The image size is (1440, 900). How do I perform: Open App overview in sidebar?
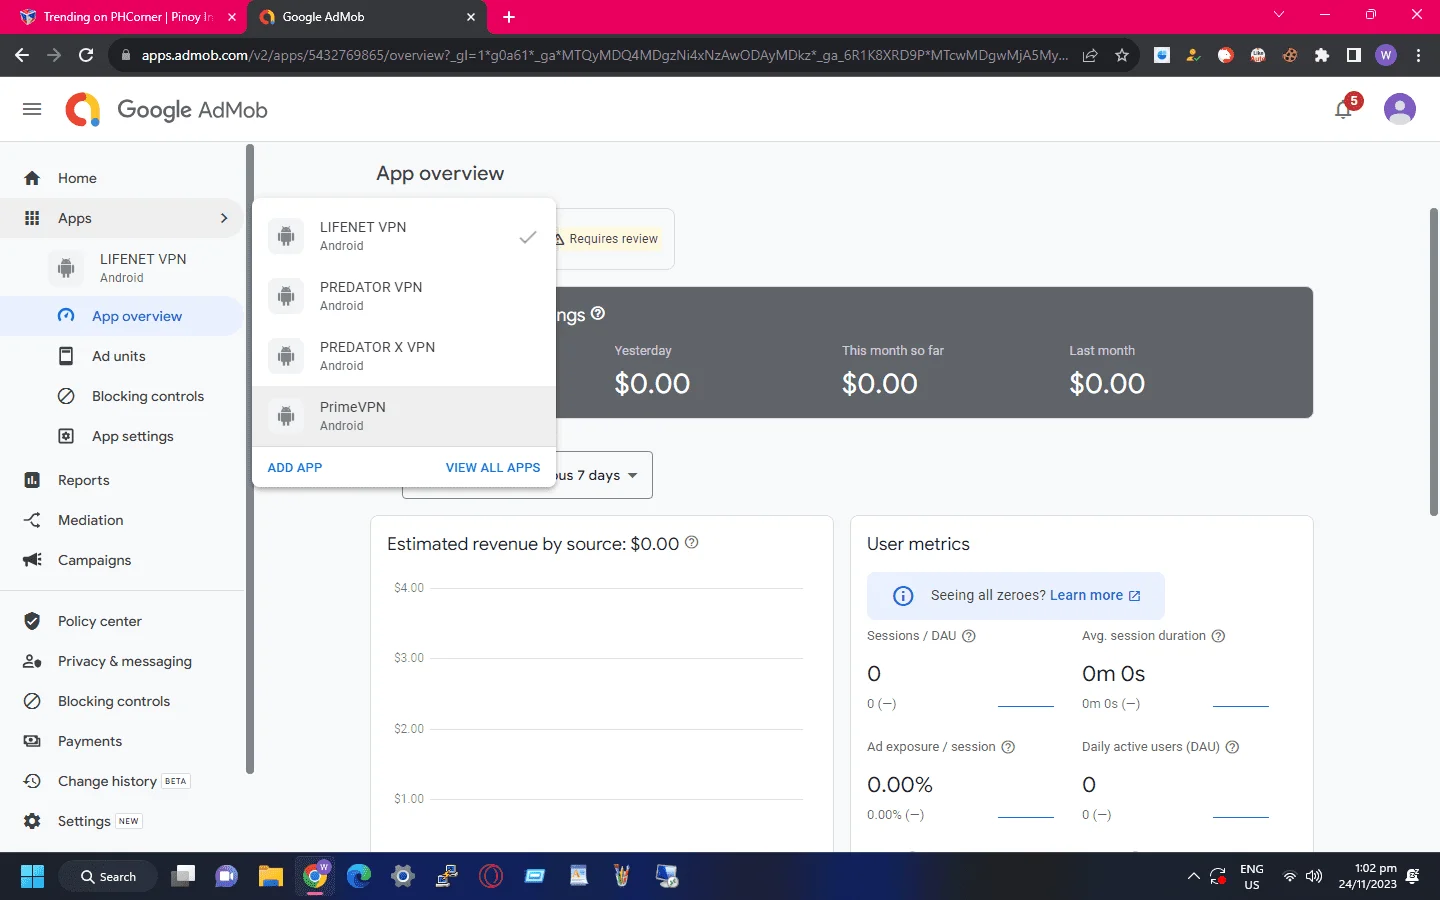[x=122, y=316]
